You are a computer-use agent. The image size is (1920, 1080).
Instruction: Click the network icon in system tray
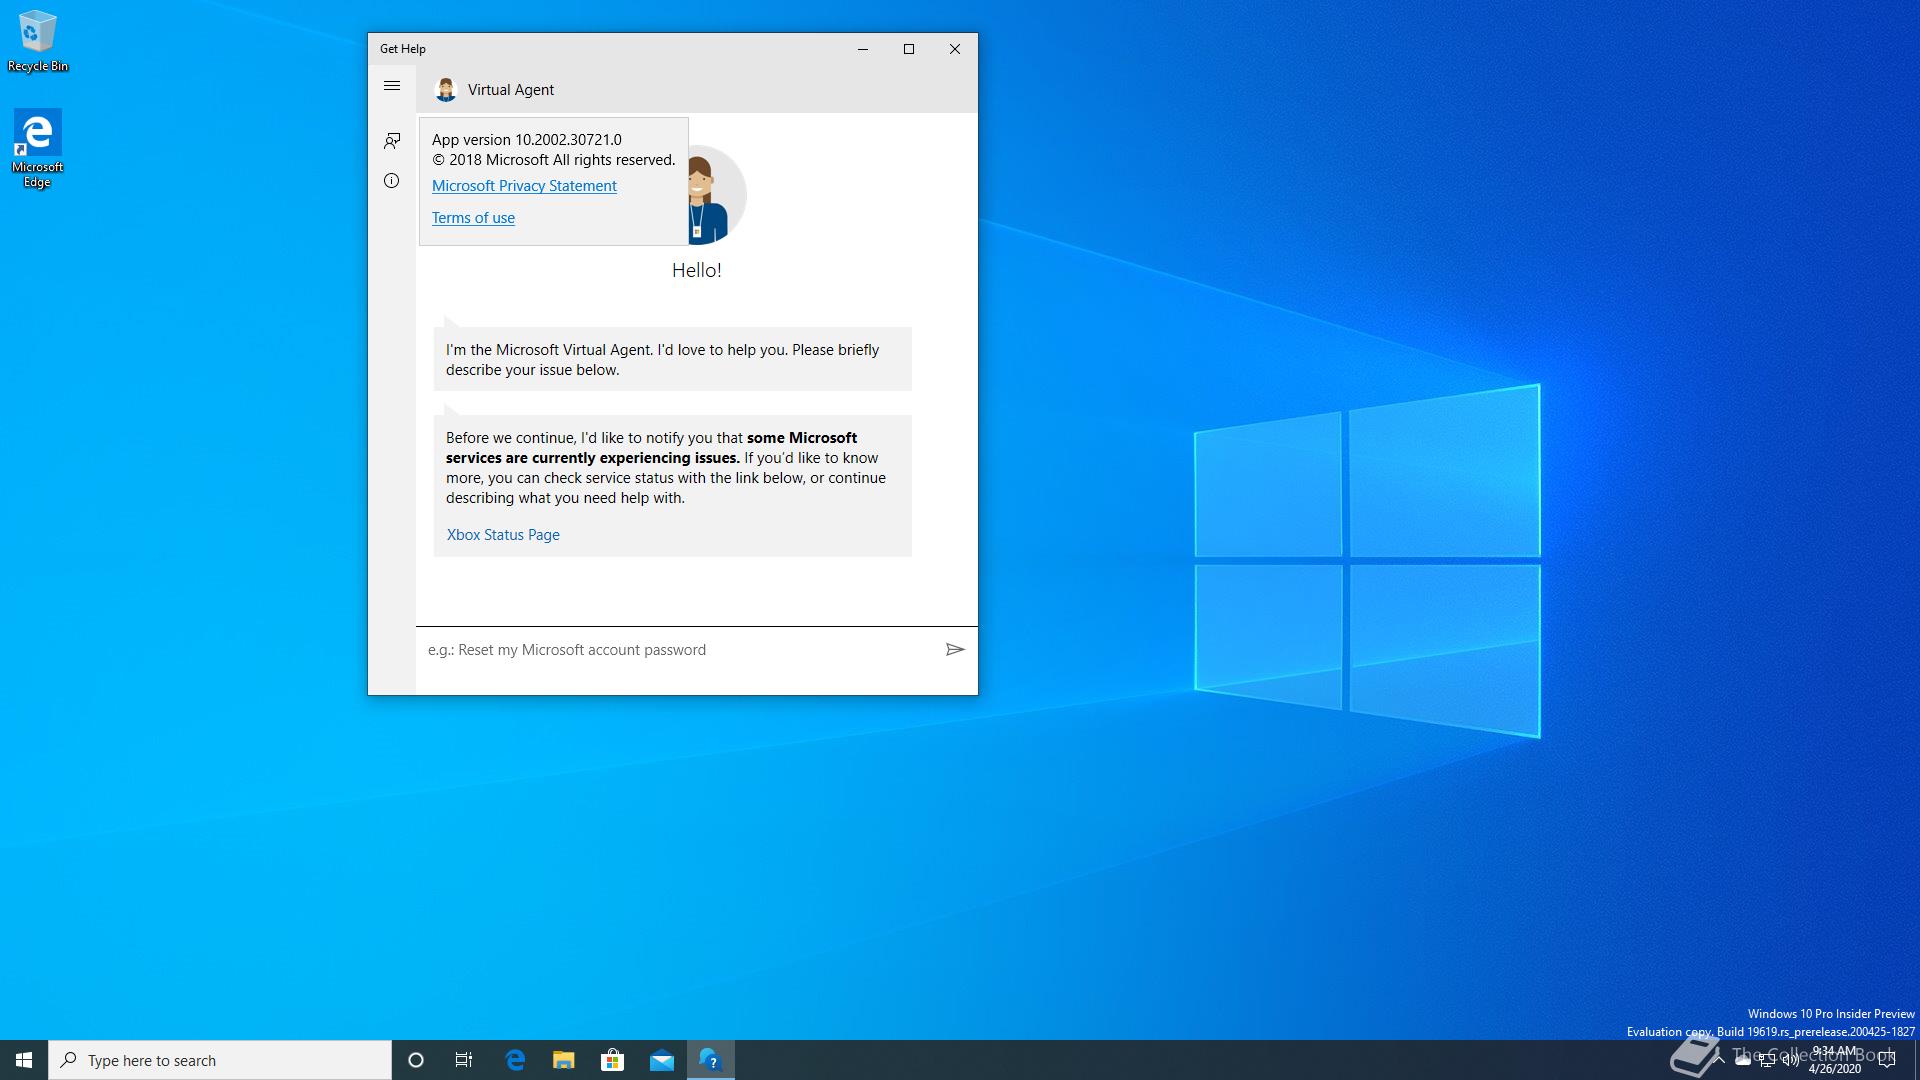click(1767, 1061)
